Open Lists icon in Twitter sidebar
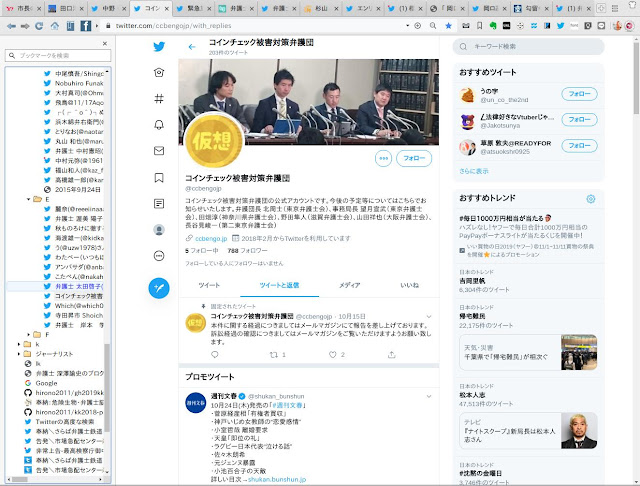 click(159, 203)
